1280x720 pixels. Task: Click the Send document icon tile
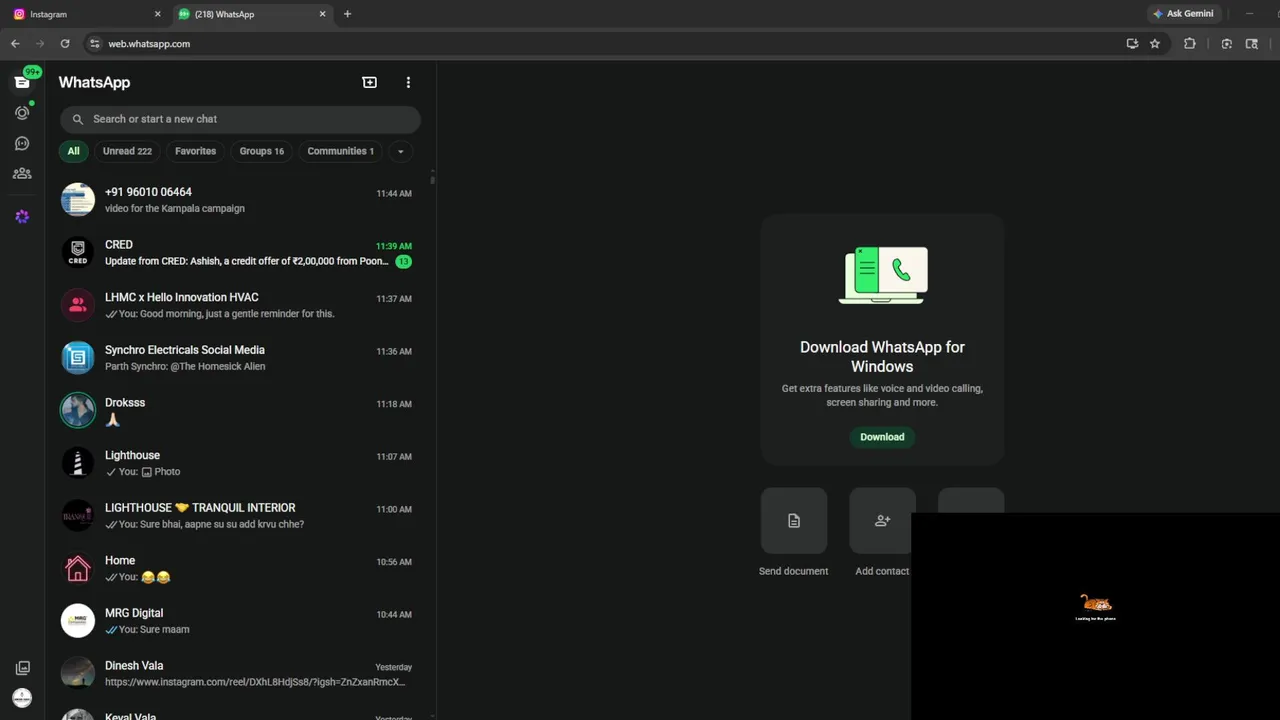(794, 520)
